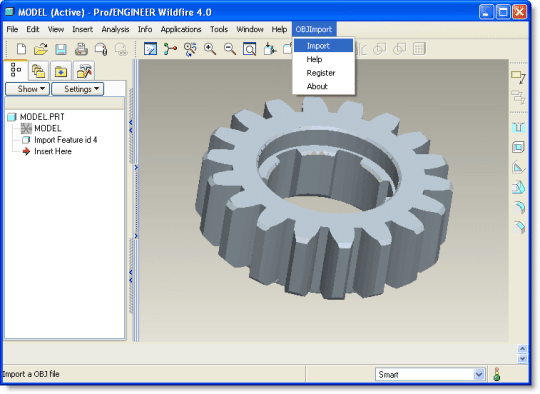Click the grid display toolbar icon
This screenshot has width=540, height=394.
click(x=419, y=49)
